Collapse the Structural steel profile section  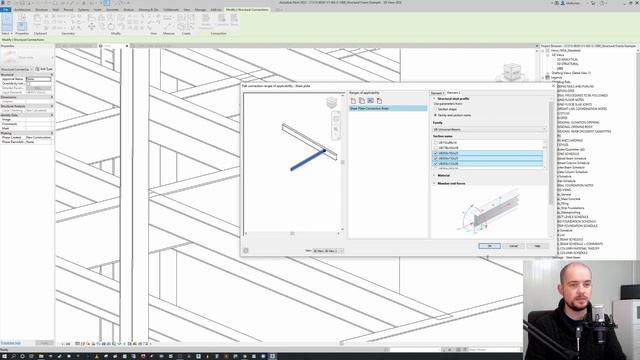tap(435, 99)
